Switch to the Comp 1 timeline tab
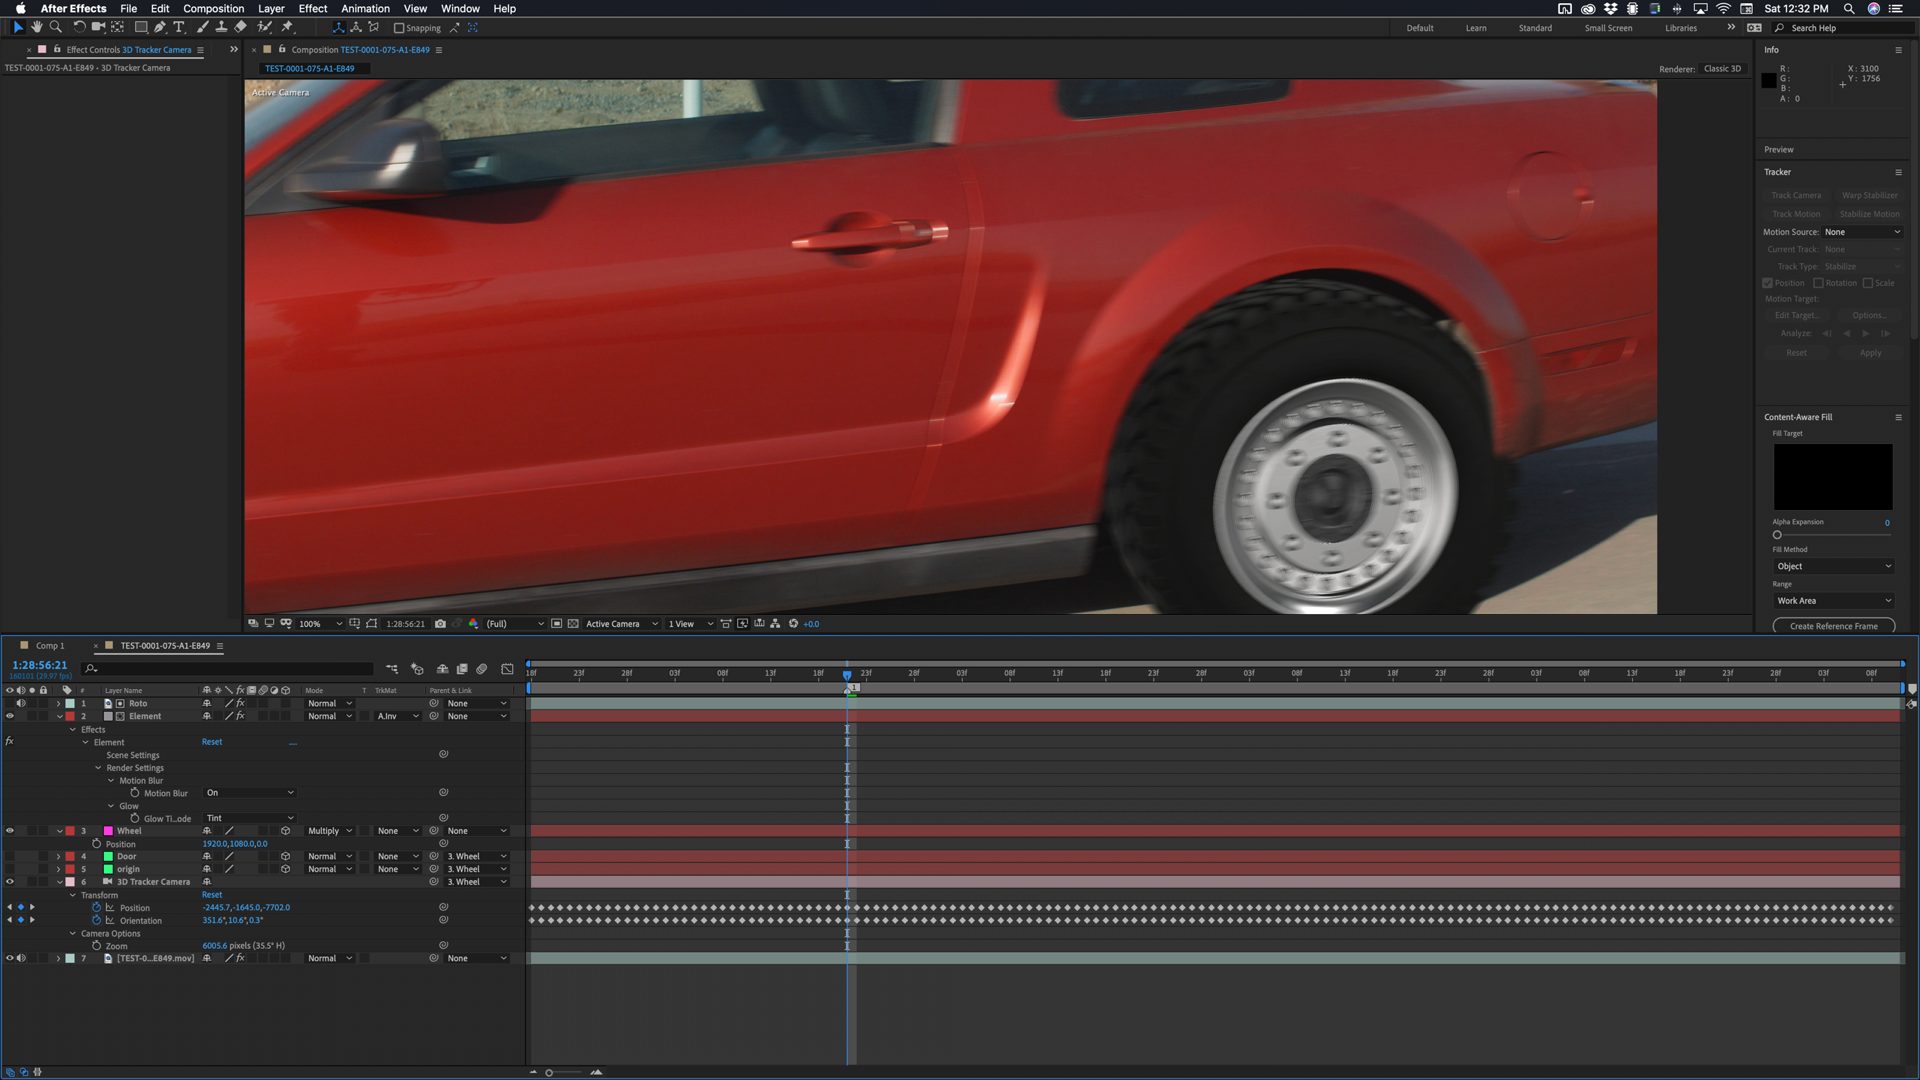The width and height of the screenshot is (1920, 1080). point(49,645)
